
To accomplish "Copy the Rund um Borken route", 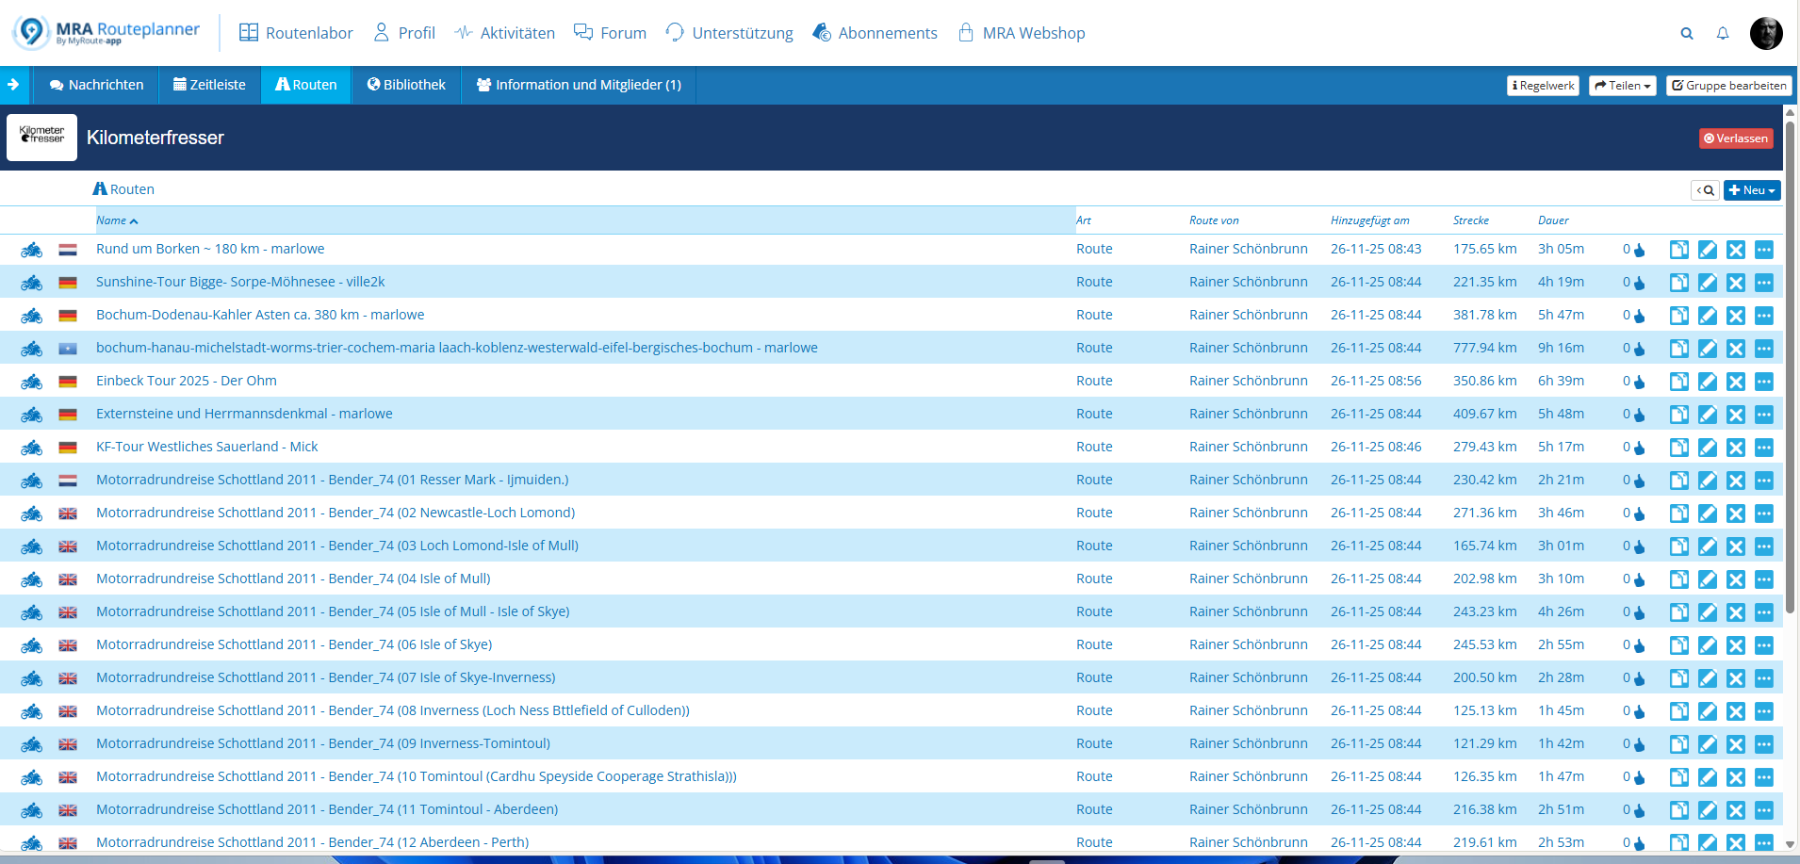I will click(x=1679, y=250).
